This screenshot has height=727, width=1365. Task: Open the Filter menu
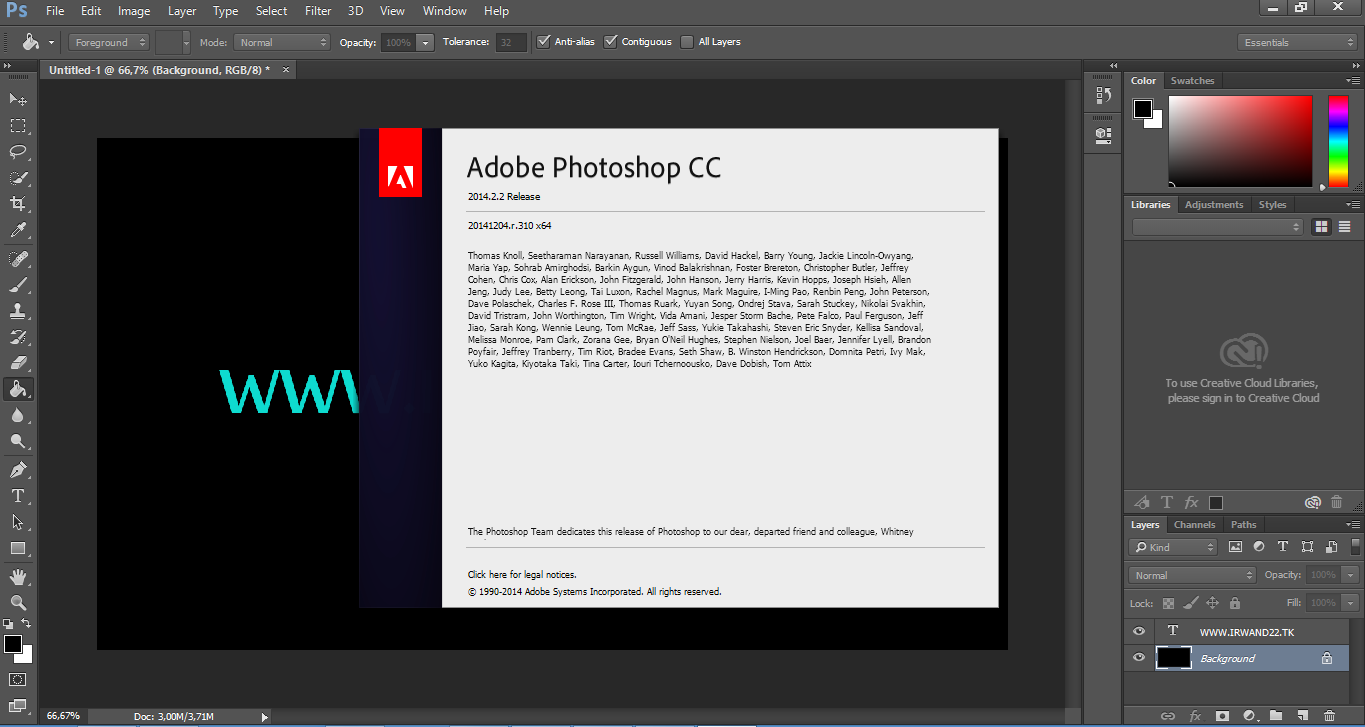click(x=318, y=11)
